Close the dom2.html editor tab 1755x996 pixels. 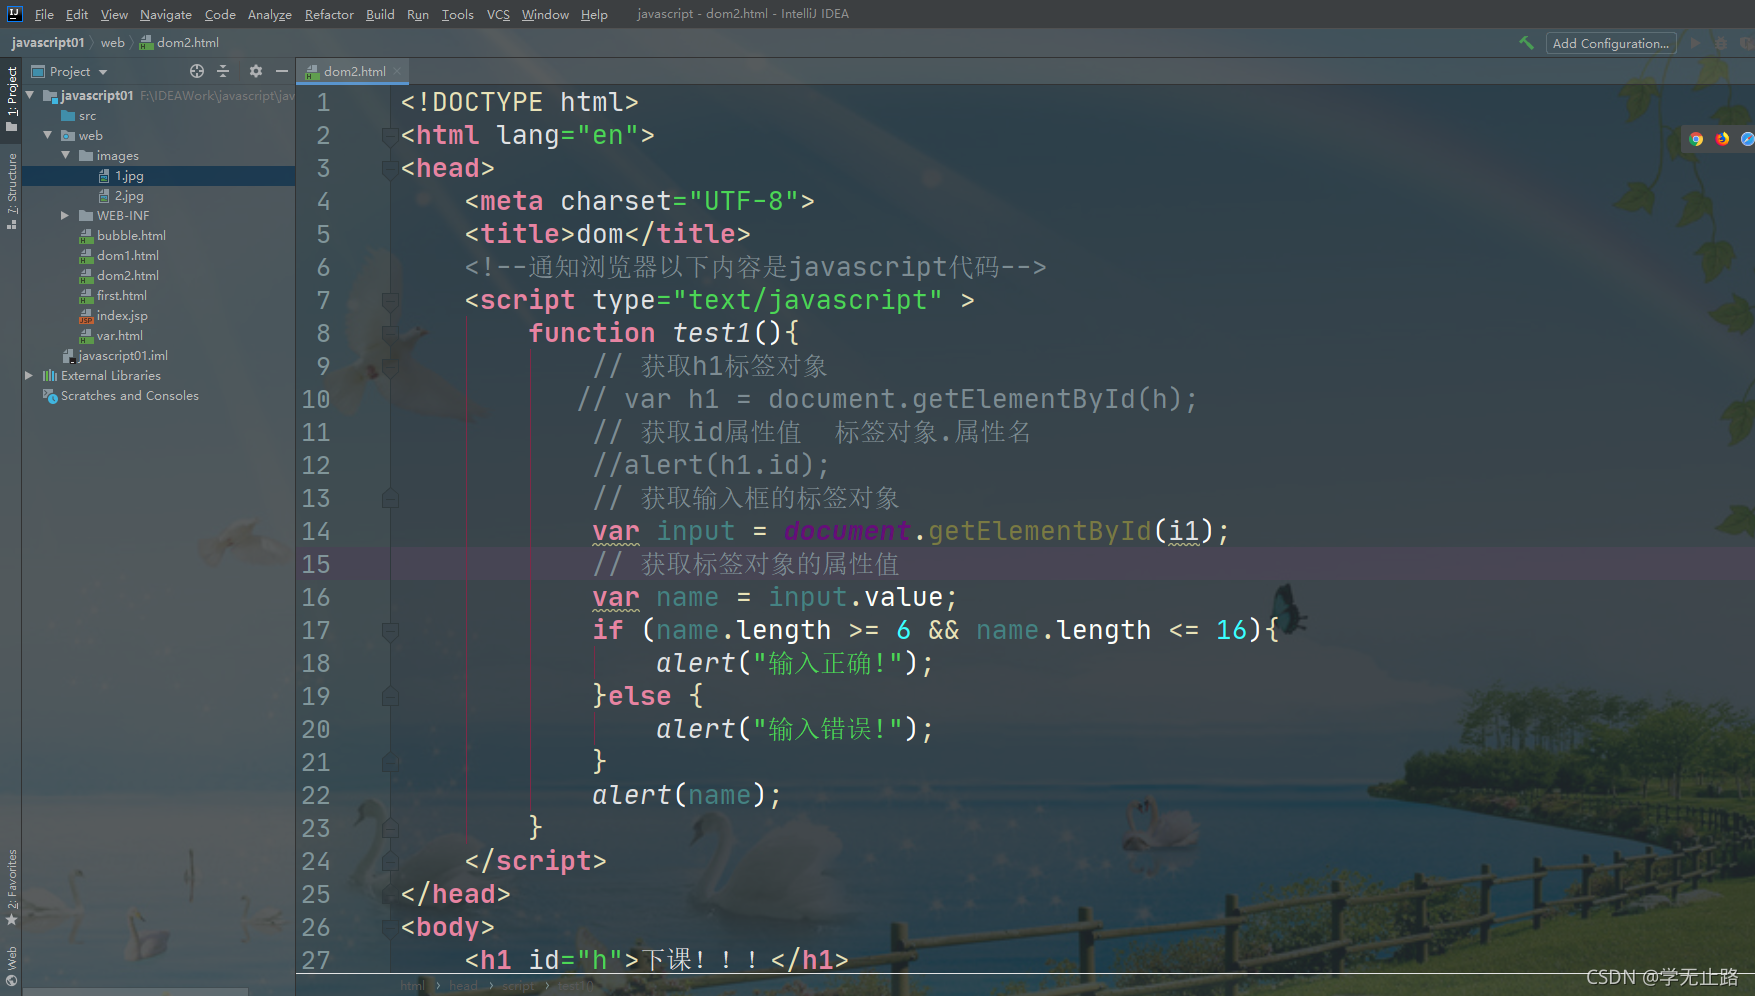[397, 71]
